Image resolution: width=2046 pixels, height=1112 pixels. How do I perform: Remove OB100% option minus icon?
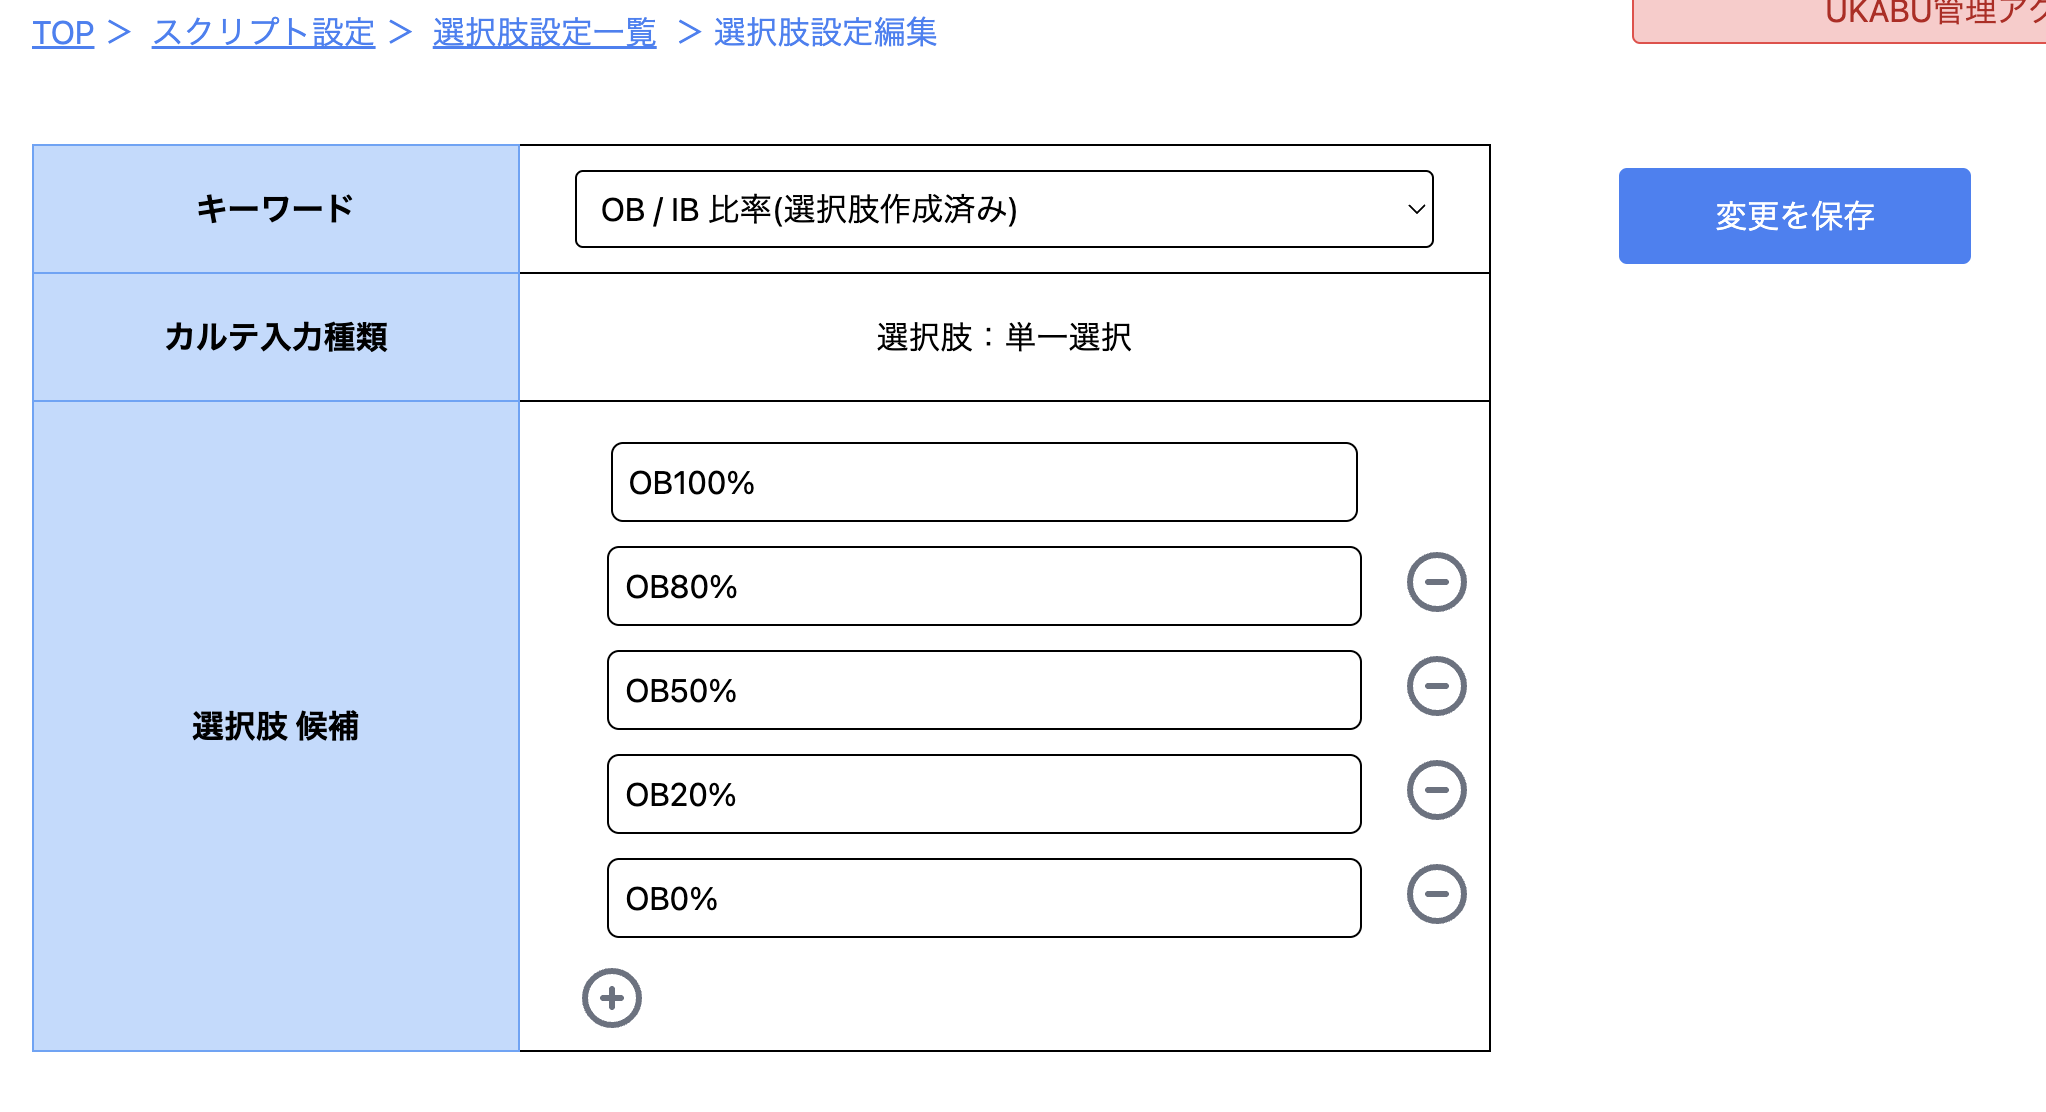click(x=1437, y=483)
